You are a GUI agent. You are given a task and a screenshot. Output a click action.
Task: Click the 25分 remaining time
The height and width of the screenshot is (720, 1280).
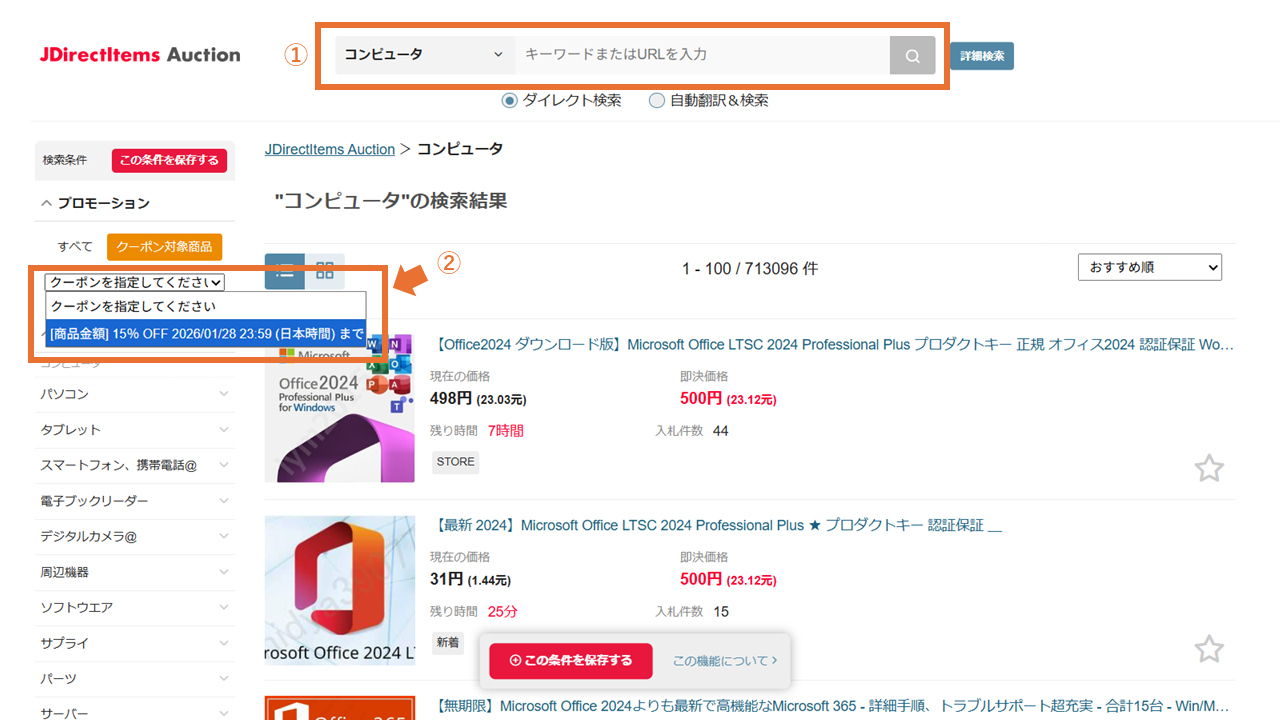pos(503,612)
